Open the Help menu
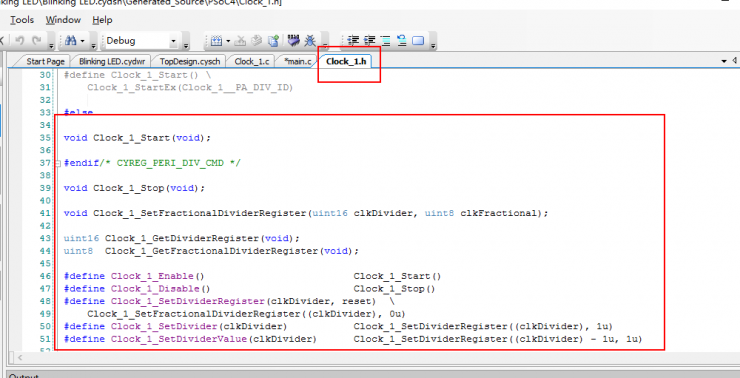 (102, 20)
